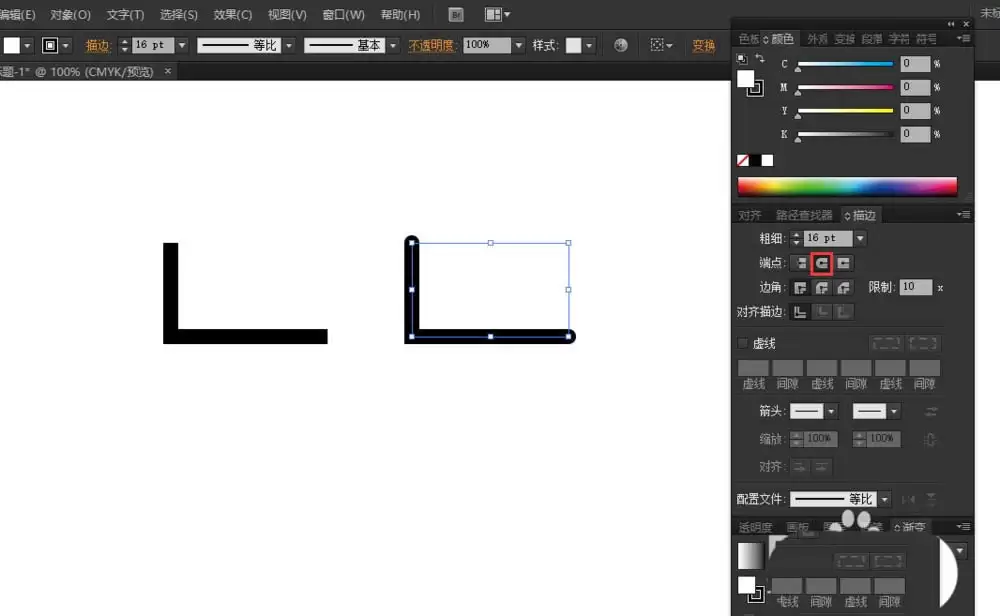
Task: Close the document tab
Action: point(168,71)
